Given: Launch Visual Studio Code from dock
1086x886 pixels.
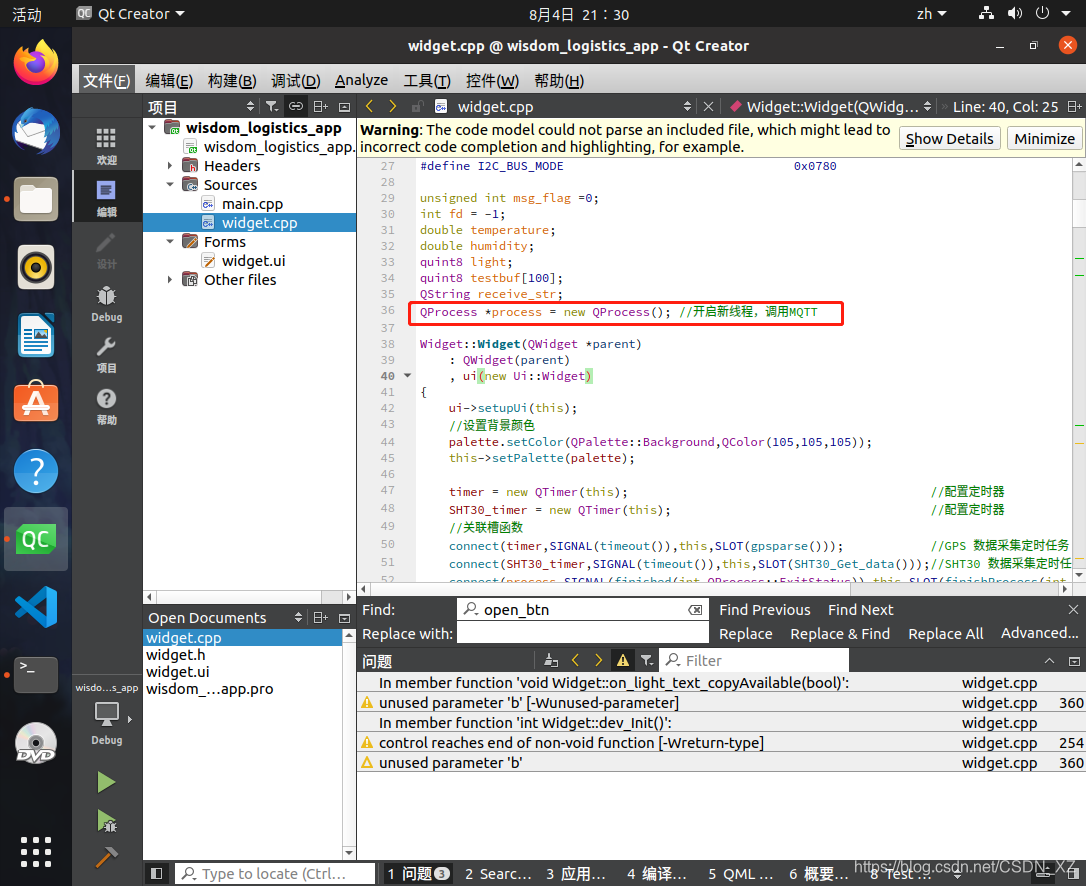Looking at the screenshot, I should pos(36,606).
